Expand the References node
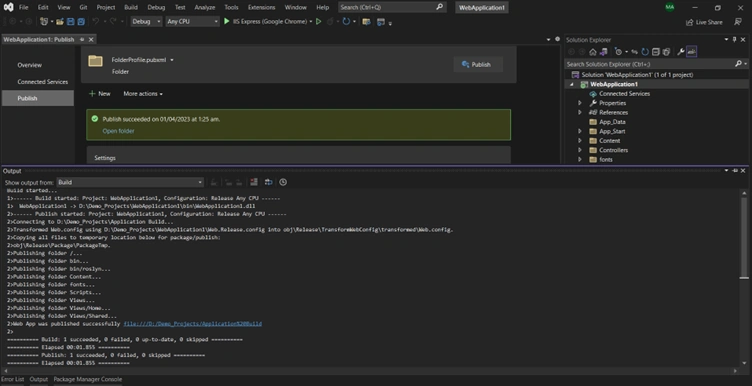The image size is (752, 386). click(580, 112)
